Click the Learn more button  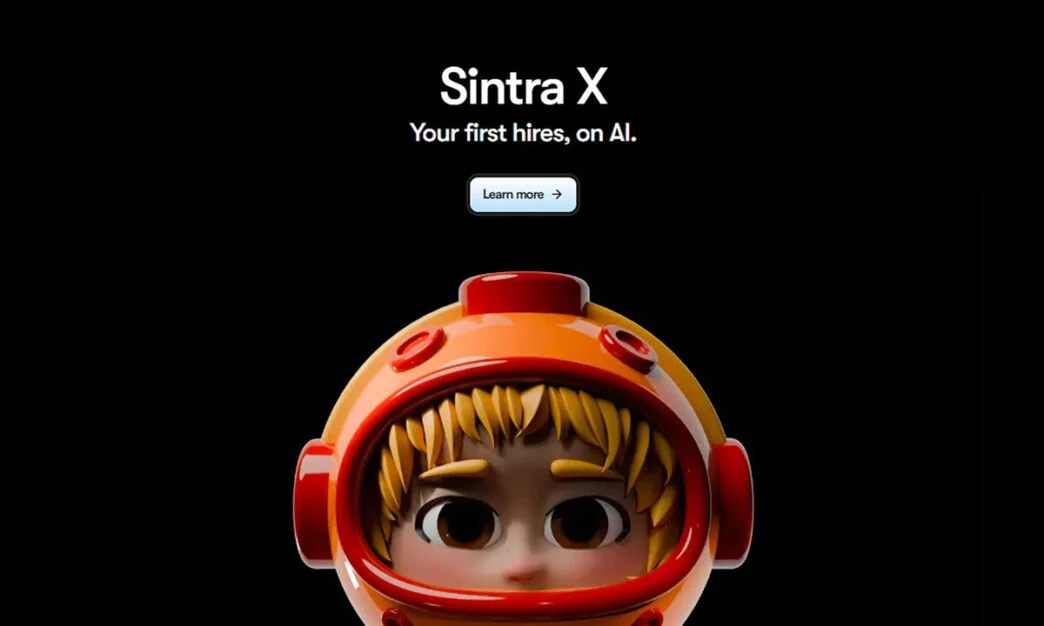pos(523,194)
